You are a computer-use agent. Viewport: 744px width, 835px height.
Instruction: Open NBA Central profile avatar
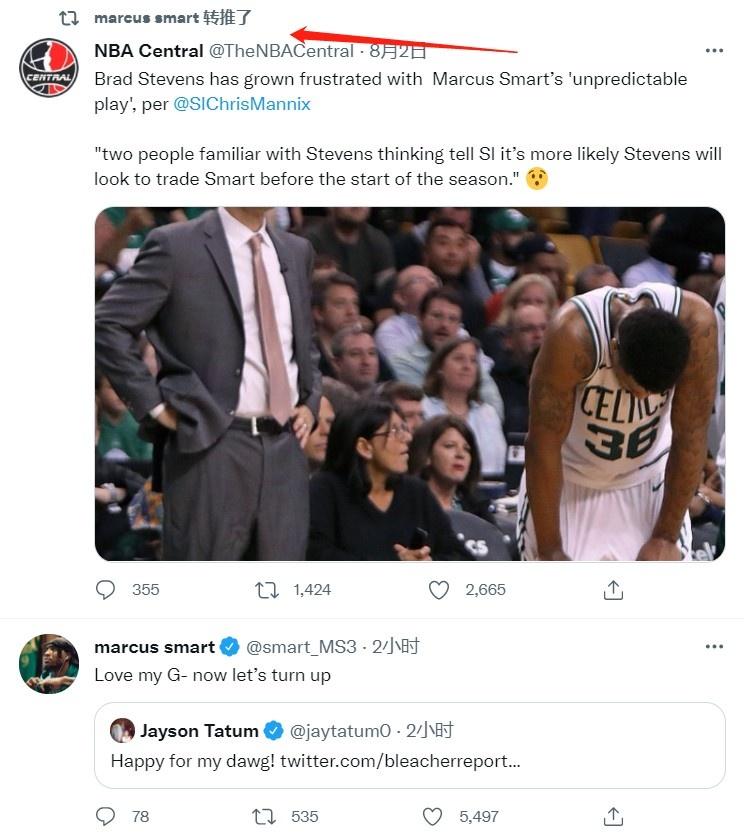[49, 68]
